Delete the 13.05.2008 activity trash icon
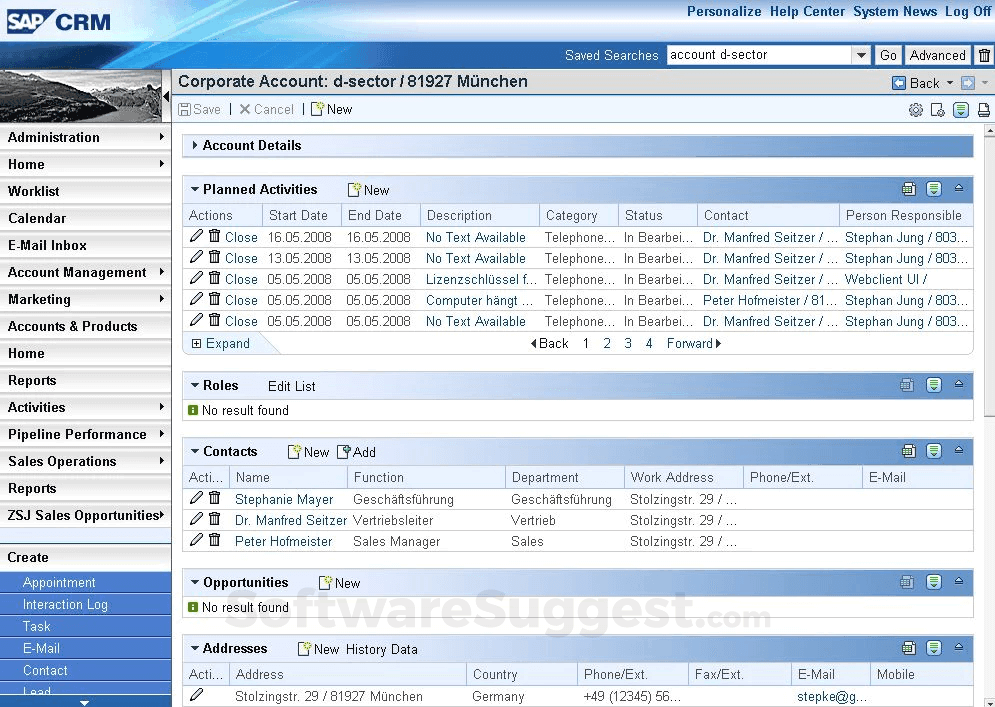 tap(214, 257)
